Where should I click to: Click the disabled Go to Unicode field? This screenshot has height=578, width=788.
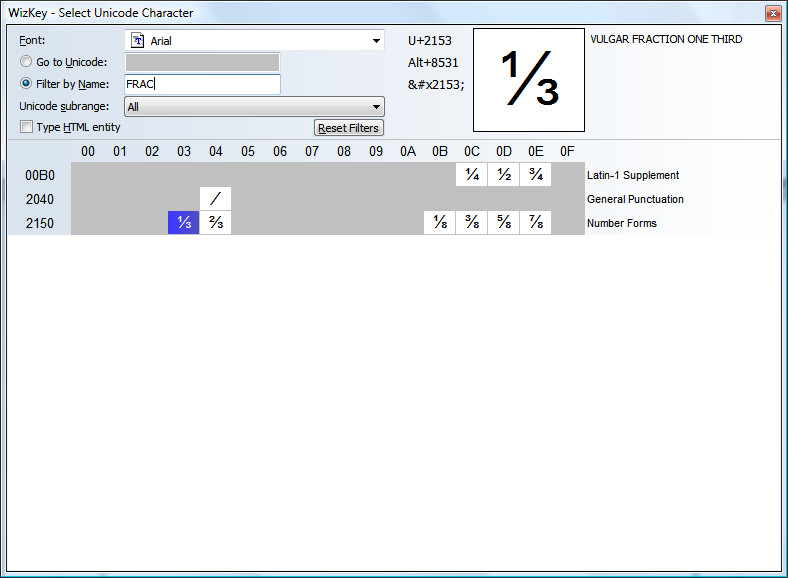point(202,62)
